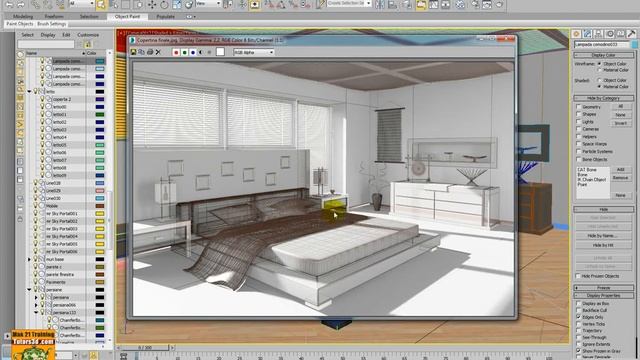Check the Lights hide category box

click(x=578, y=122)
